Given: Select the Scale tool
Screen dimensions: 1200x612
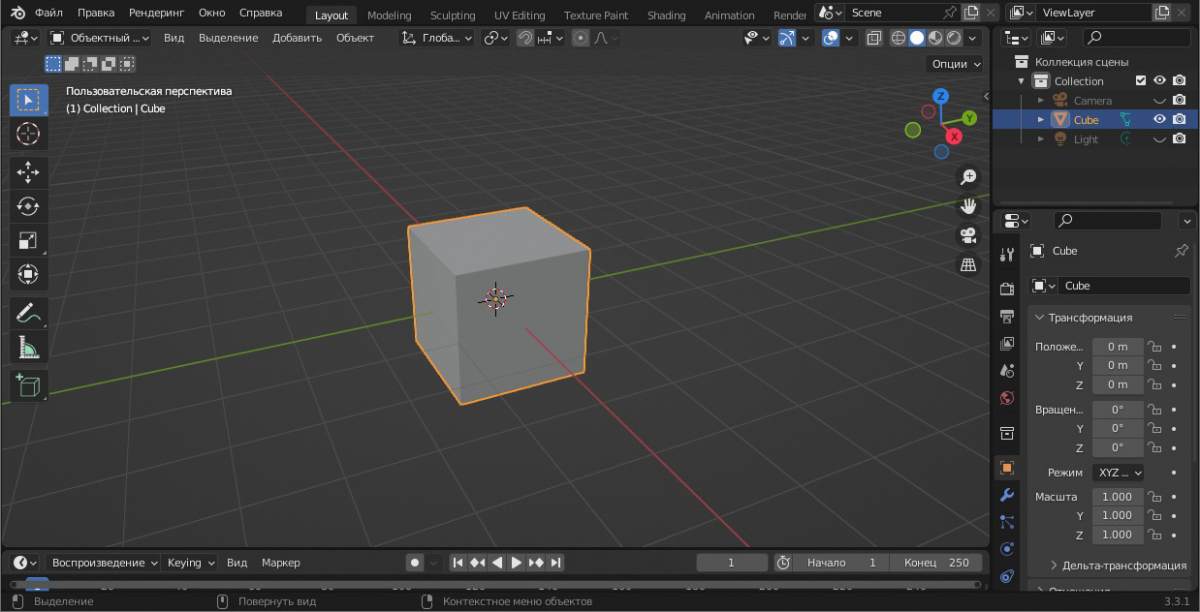Looking at the screenshot, I should pyautogui.click(x=28, y=240).
